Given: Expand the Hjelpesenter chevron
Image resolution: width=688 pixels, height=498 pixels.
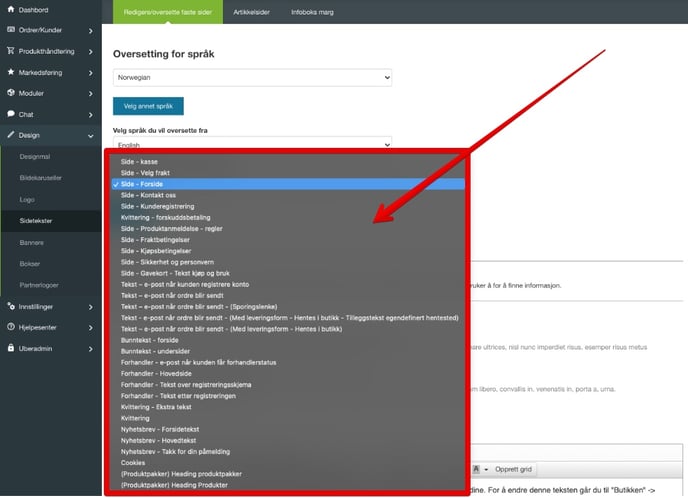Looking at the screenshot, I should 90,328.
